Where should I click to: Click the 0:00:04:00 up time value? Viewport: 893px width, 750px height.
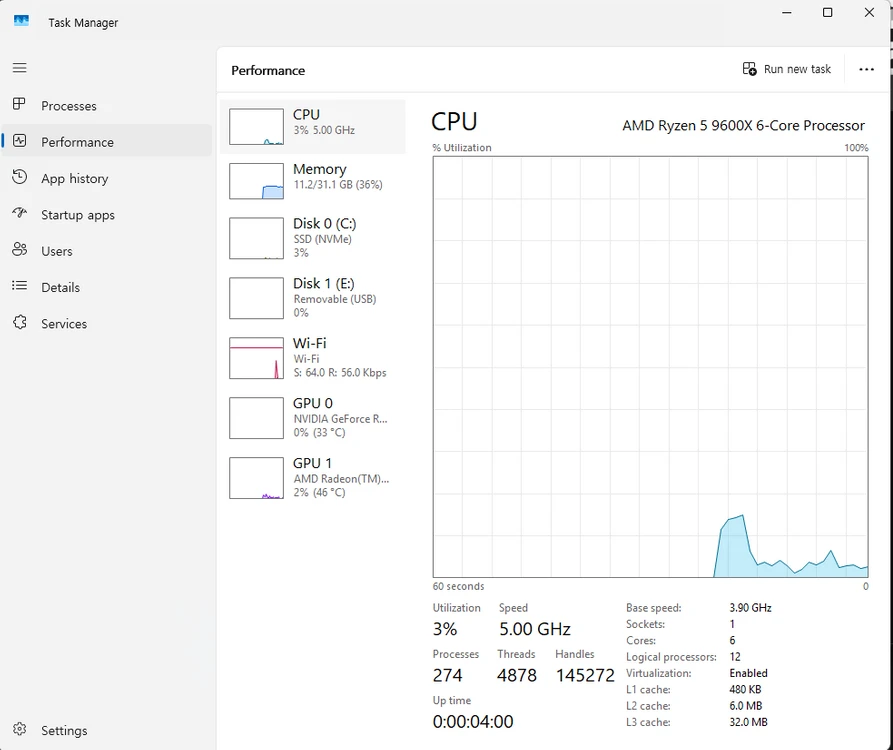[x=473, y=722]
